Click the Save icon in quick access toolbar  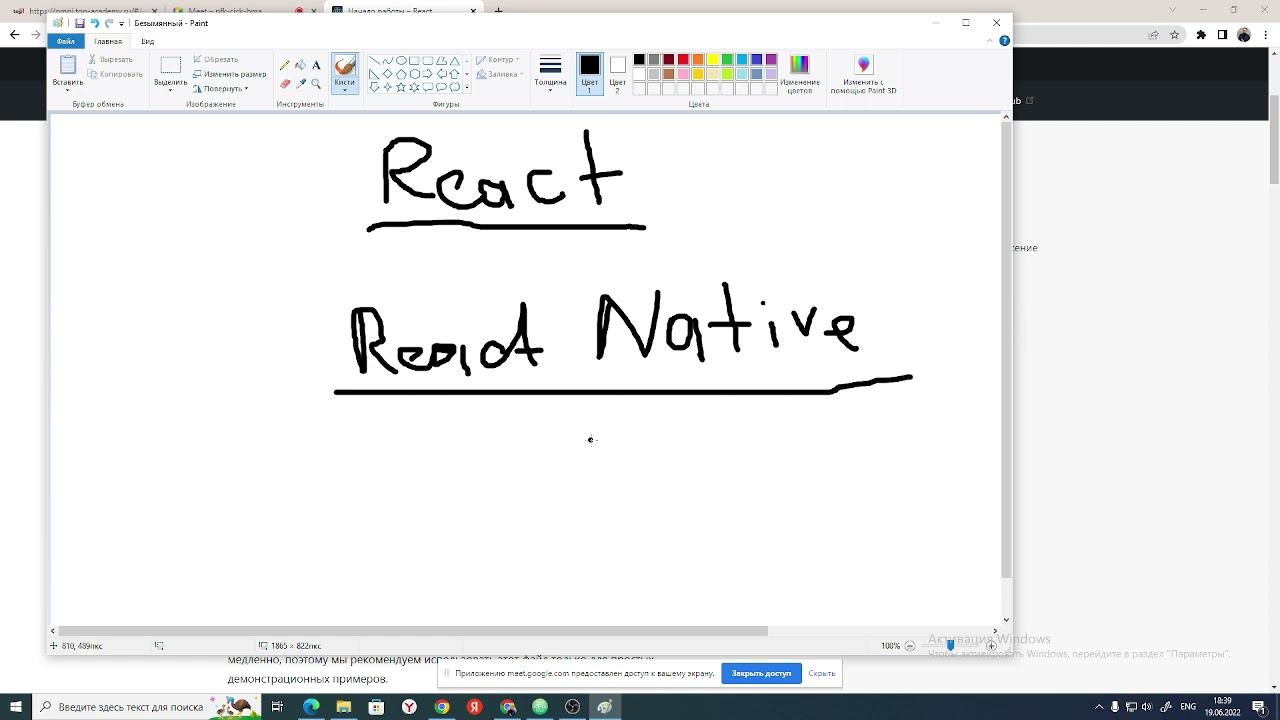tap(80, 23)
